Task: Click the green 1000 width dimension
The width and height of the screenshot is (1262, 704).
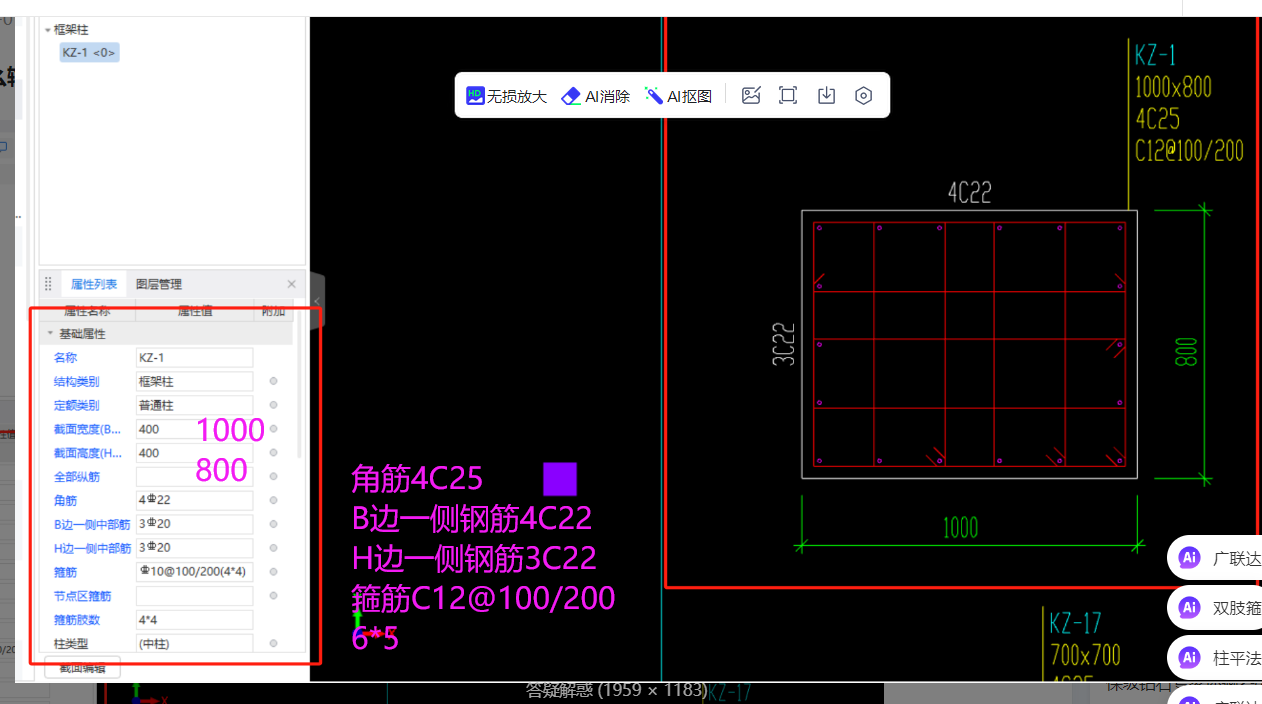Action: [x=961, y=527]
